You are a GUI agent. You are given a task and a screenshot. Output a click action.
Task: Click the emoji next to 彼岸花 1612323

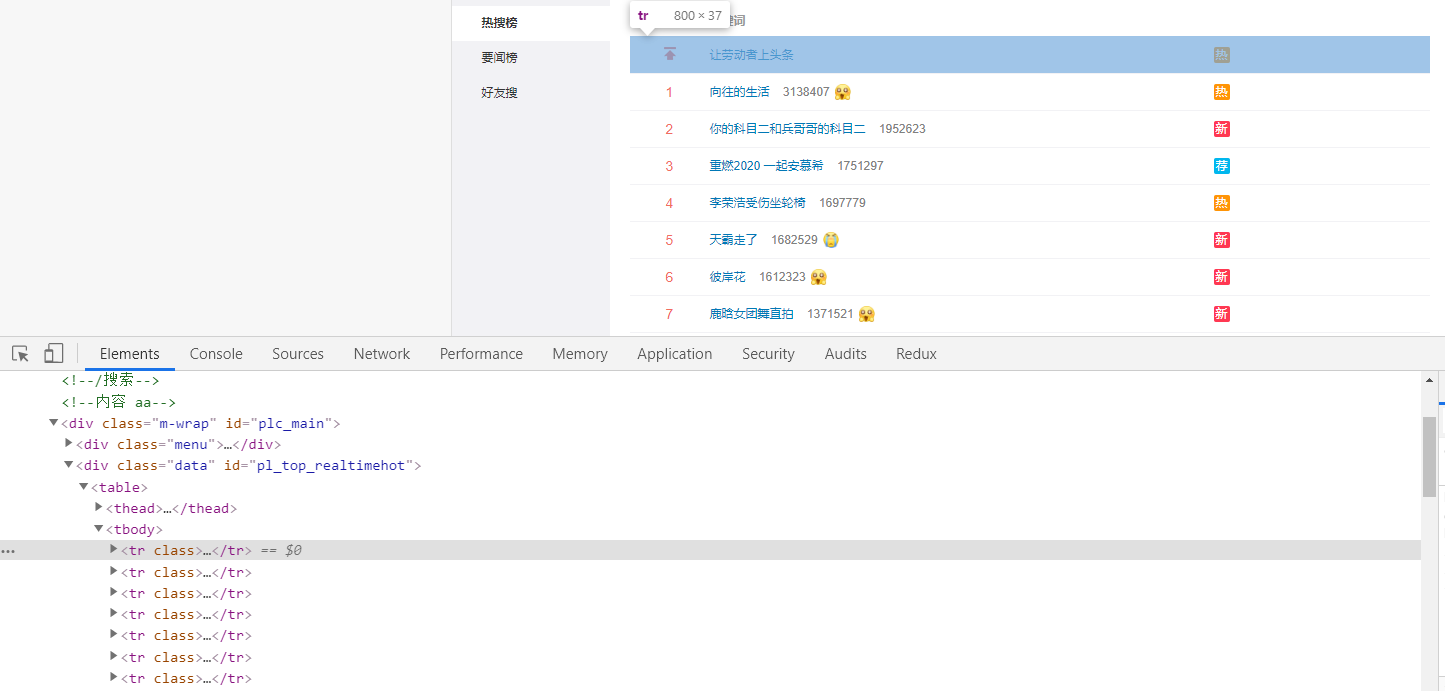coord(819,277)
